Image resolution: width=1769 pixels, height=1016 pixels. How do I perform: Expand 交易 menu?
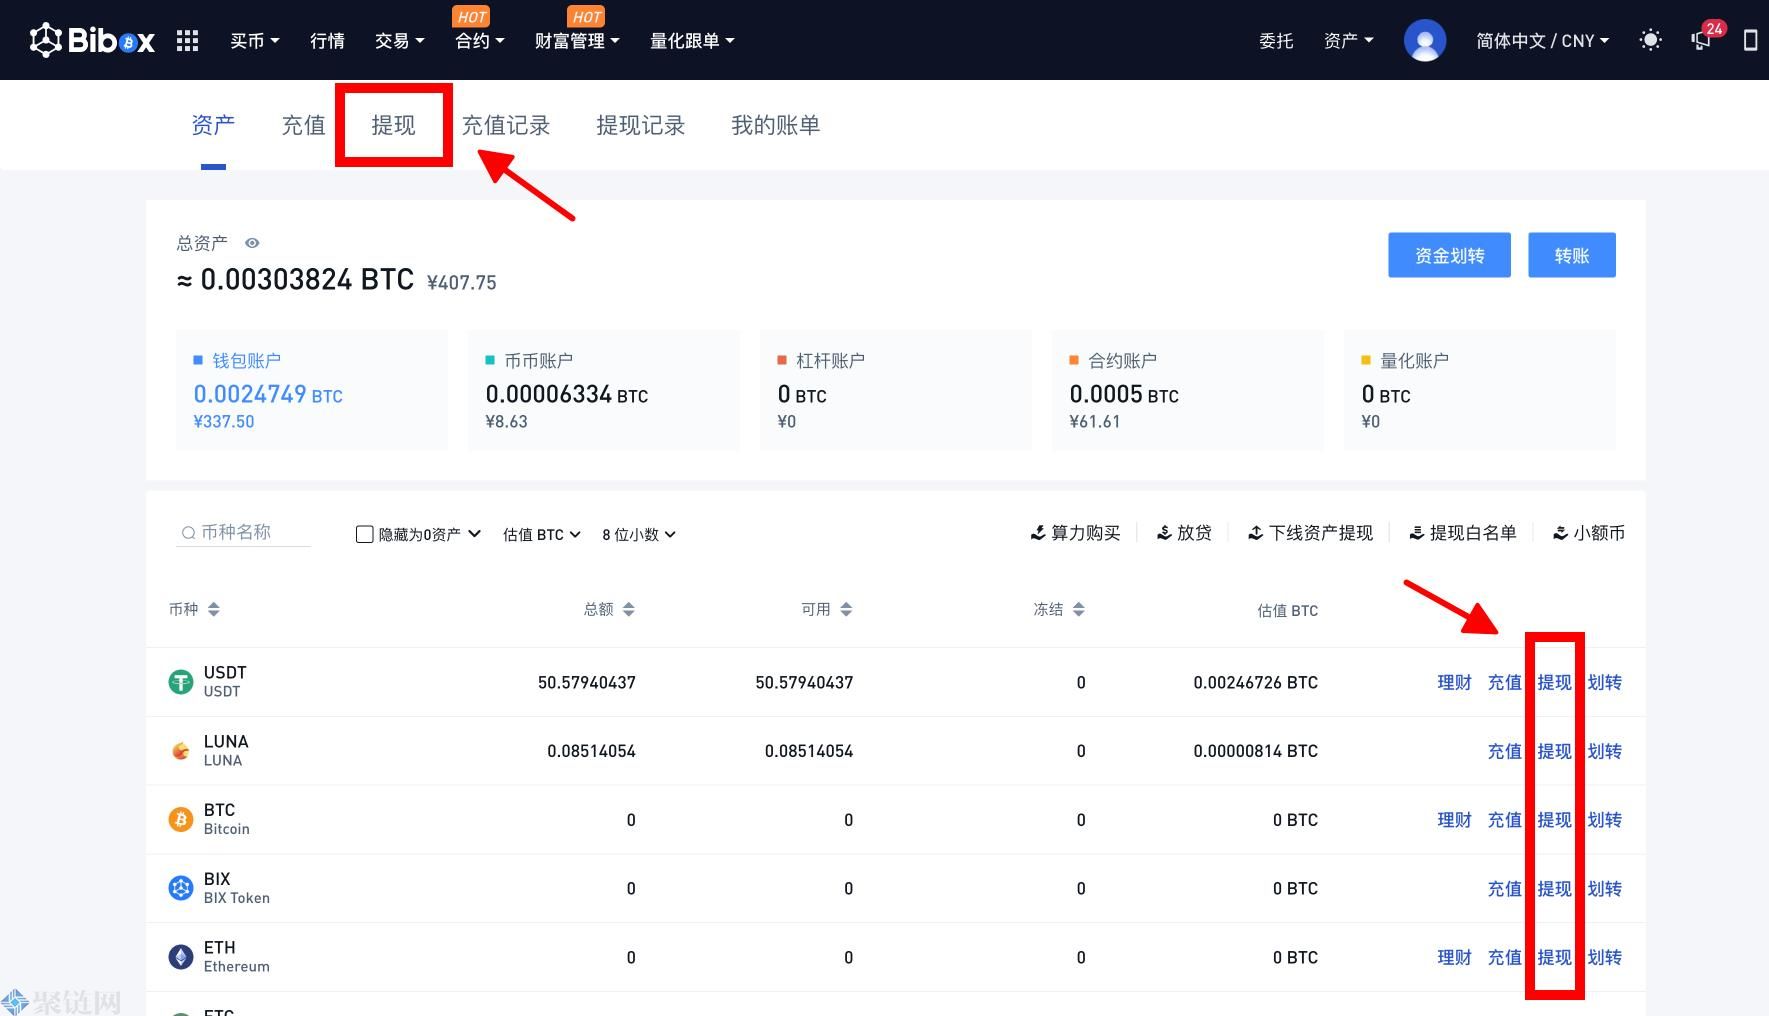coord(399,41)
